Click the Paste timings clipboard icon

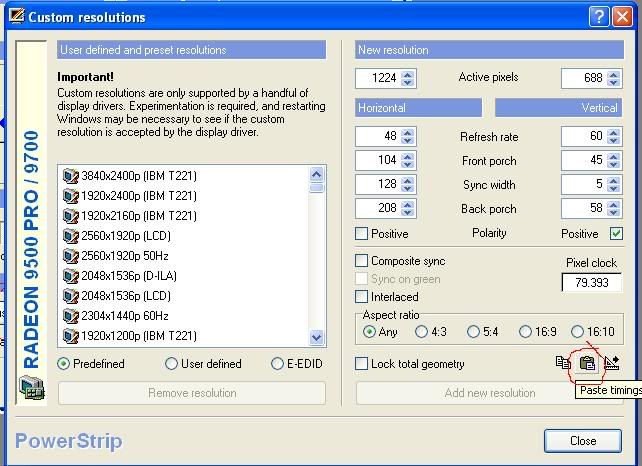click(587, 363)
